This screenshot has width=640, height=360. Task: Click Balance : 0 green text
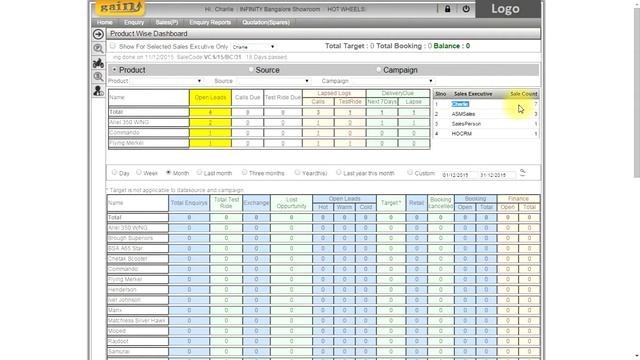click(451, 46)
